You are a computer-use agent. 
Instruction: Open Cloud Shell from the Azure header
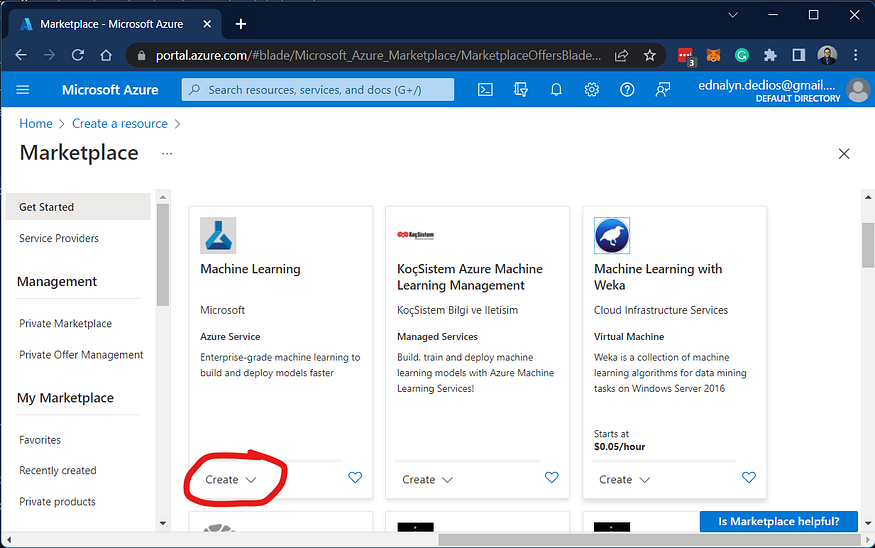[x=485, y=89]
